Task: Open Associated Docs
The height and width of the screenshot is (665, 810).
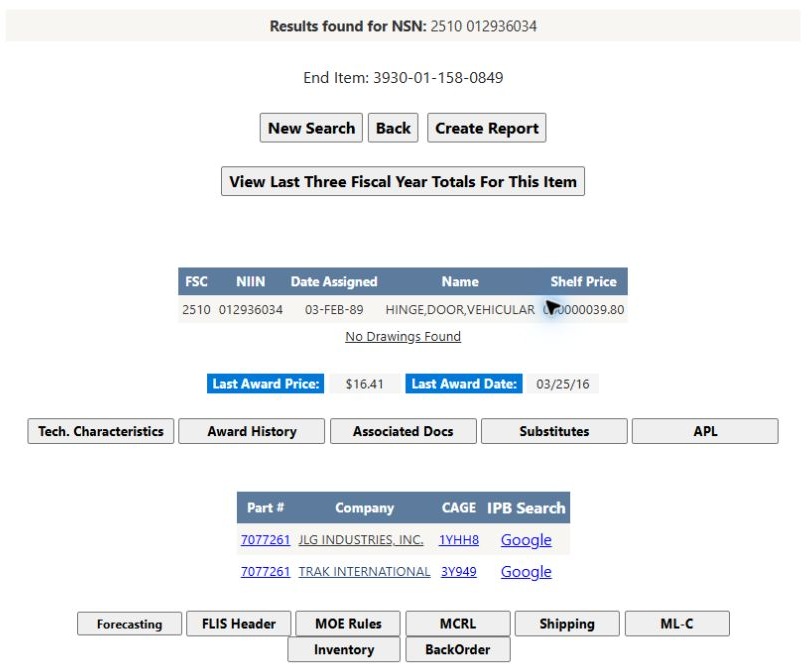Action: pos(403,431)
